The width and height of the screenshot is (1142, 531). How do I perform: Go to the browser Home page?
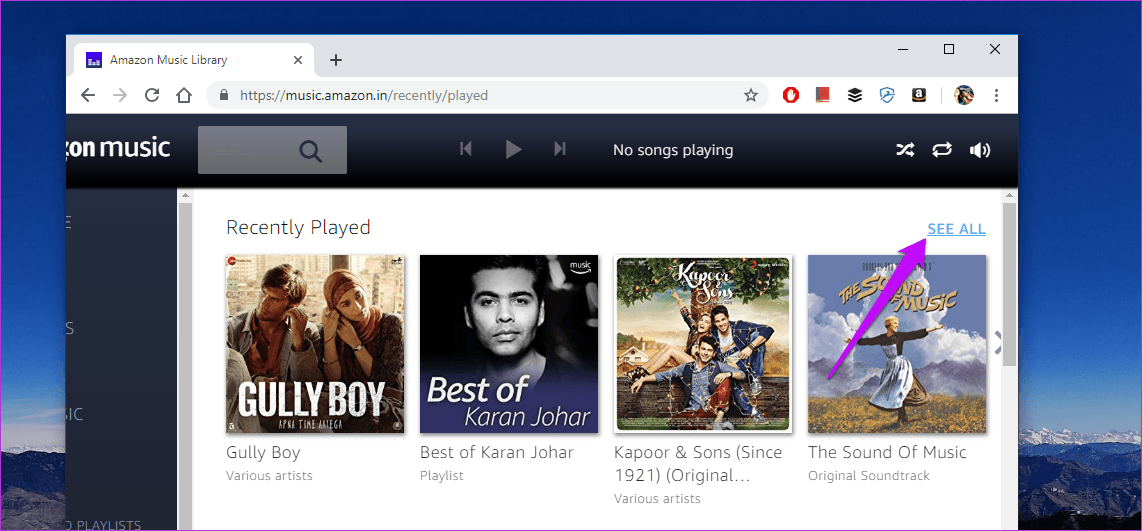184,95
